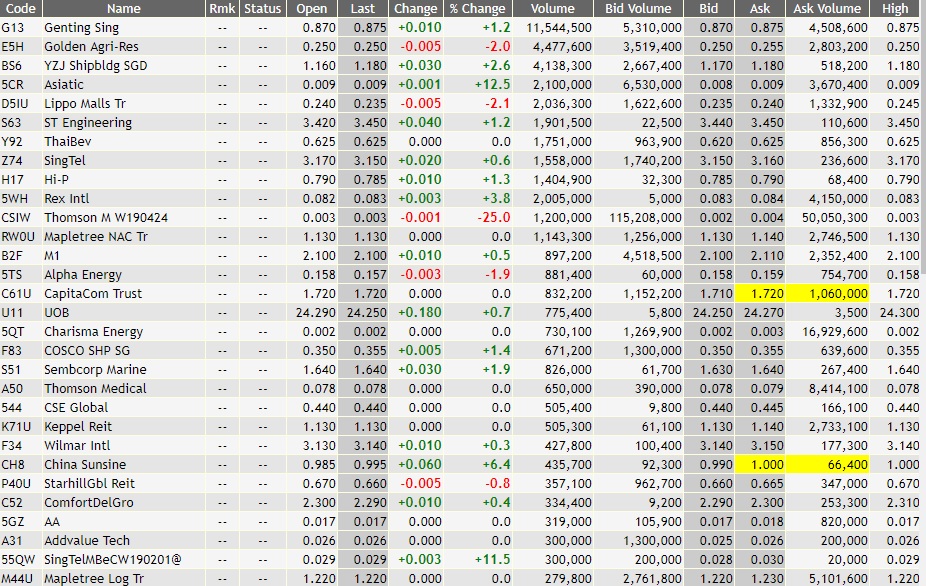Image resolution: width=926 pixels, height=586 pixels.
Task: Select StarhillGbl Reit stock name
Action: pyautogui.click(x=90, y=483)
